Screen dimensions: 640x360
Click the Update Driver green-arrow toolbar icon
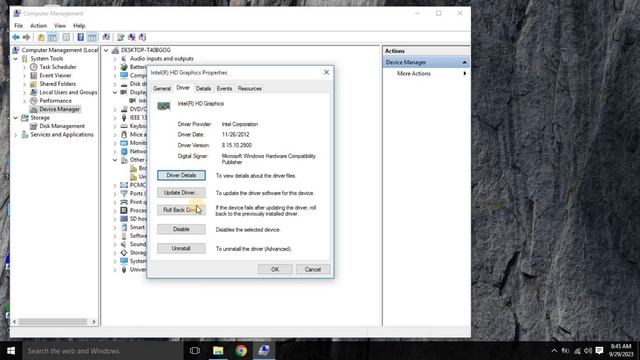coord(120,38)
